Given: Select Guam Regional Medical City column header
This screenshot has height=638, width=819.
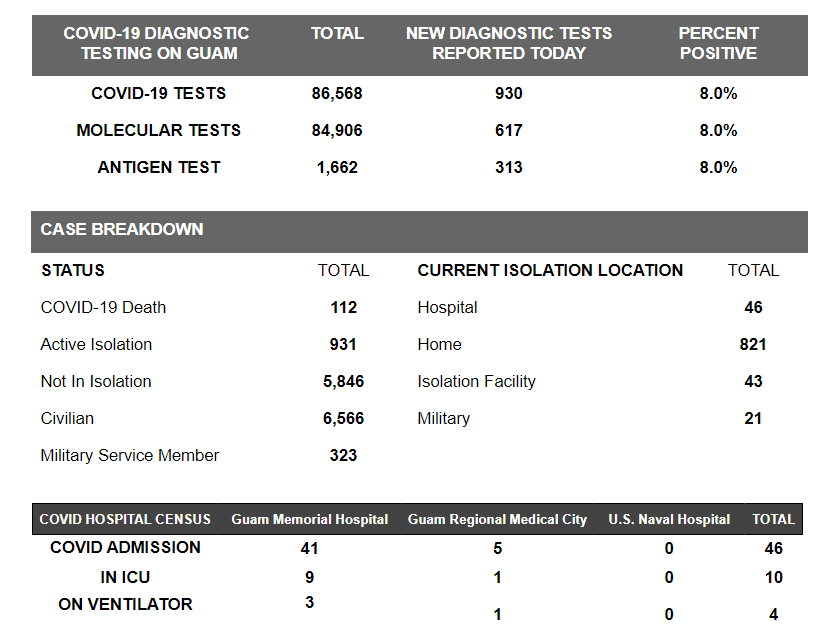Looking at the screenshot, I should [497, 519].
